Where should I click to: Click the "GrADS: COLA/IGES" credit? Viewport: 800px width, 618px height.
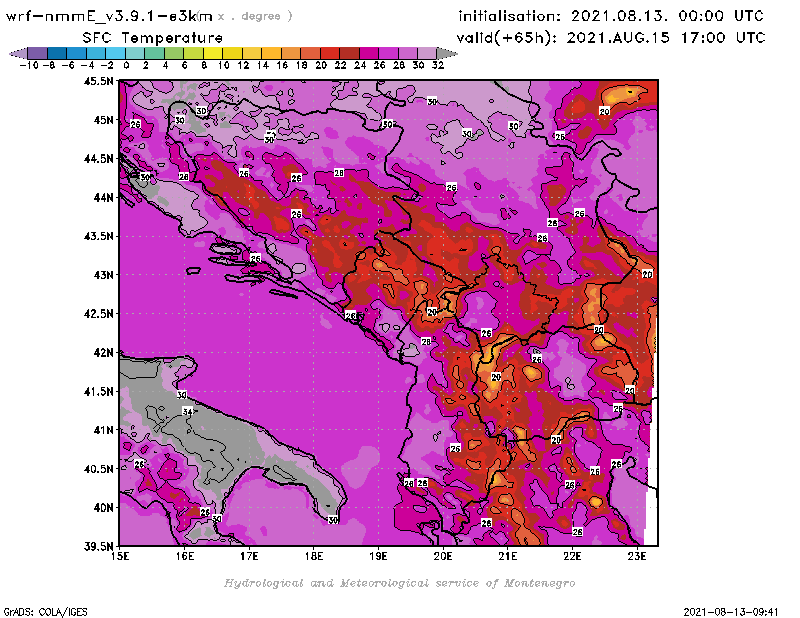[x=45, y=612]
